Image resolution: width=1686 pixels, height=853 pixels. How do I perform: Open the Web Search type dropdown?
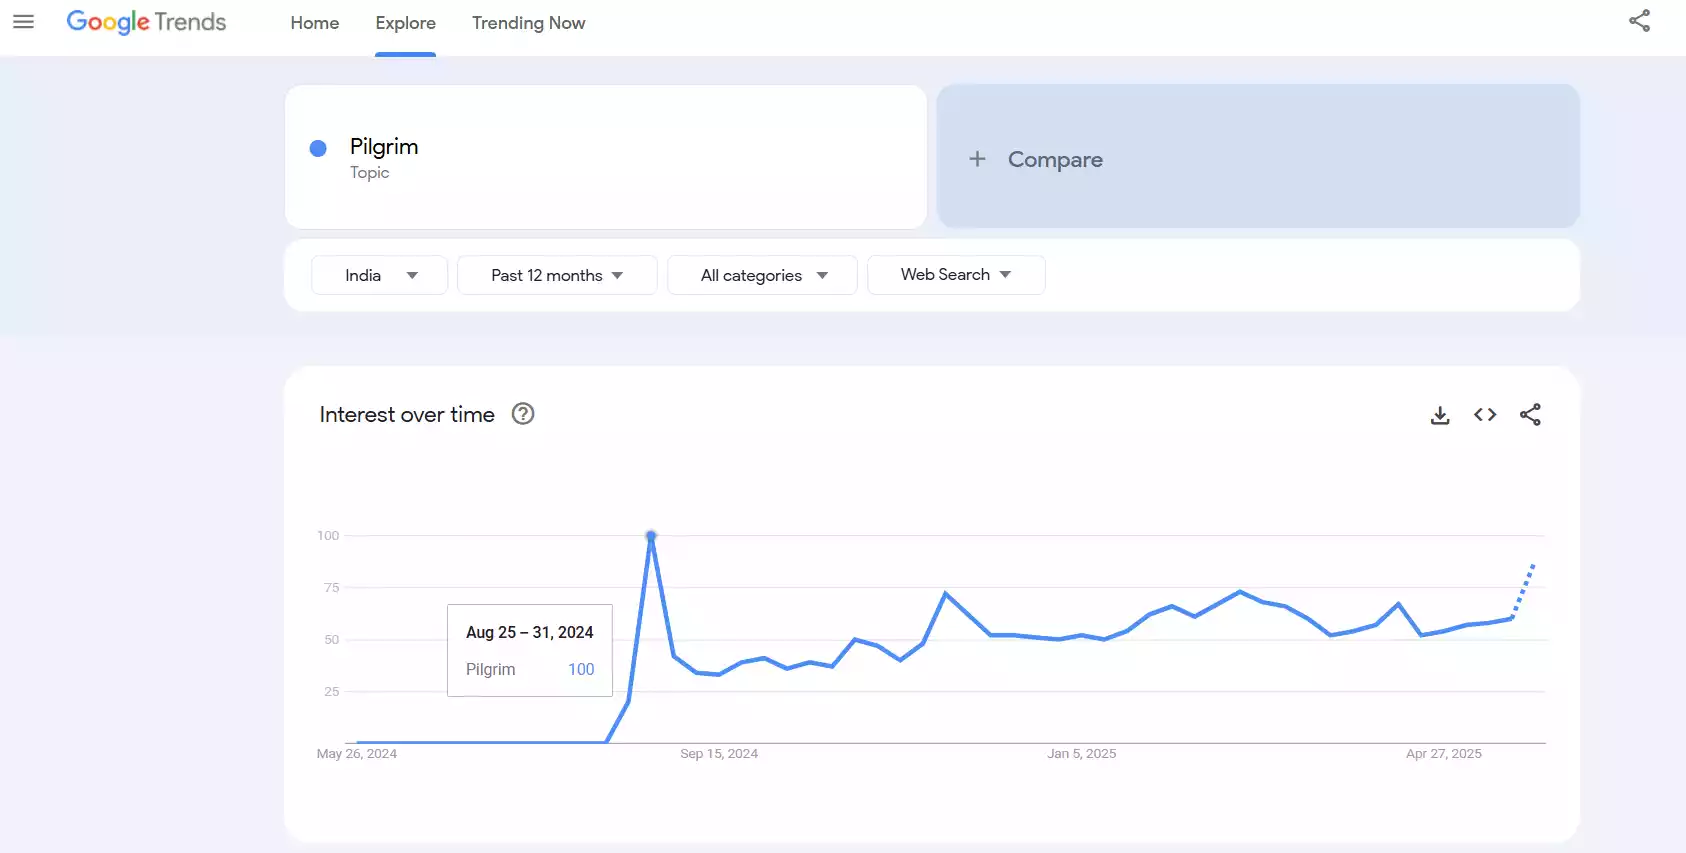(x=955, y=275)
